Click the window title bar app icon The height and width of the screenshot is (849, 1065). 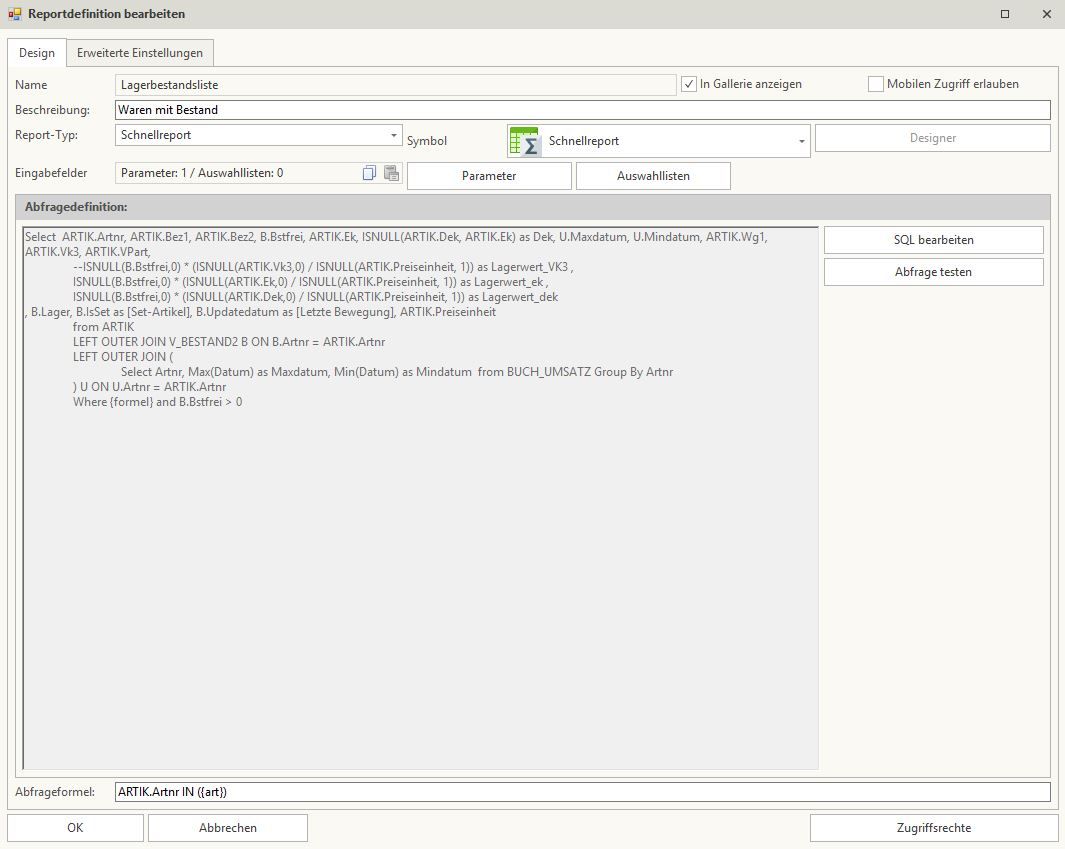[14, 14]
